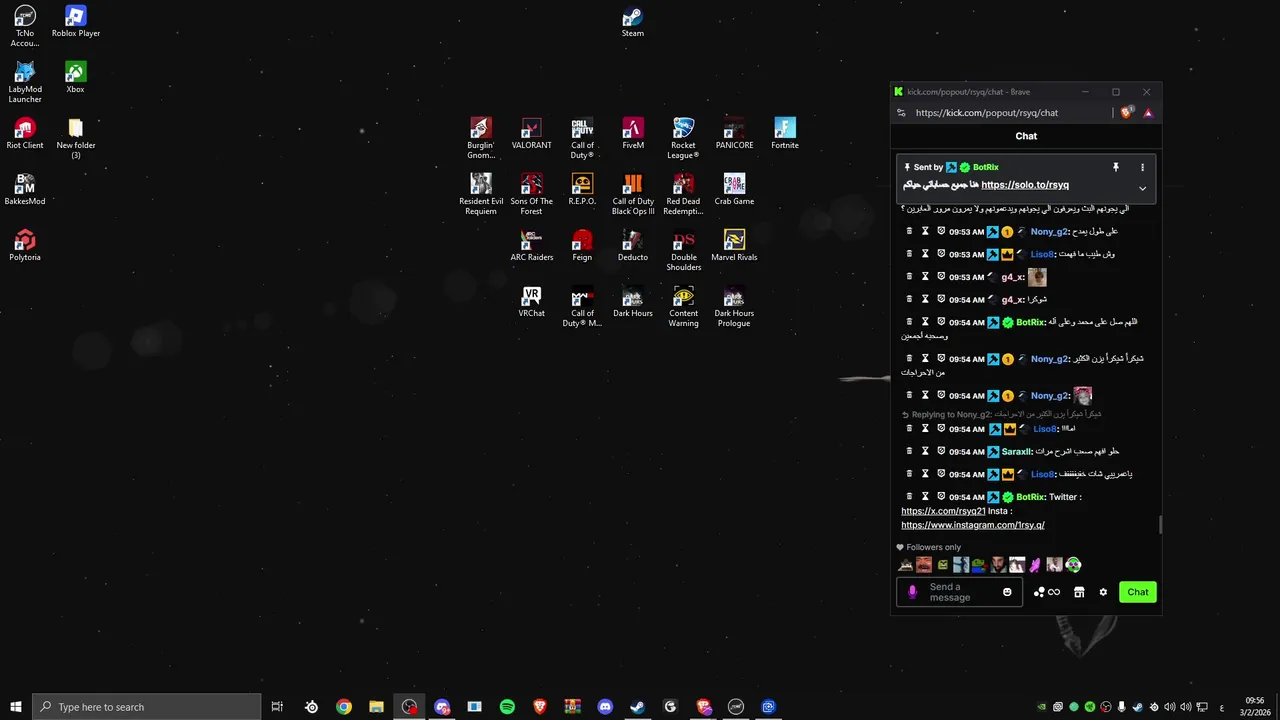Click the Brave address bar URL

pyautogui.click(x=987, y=113)
